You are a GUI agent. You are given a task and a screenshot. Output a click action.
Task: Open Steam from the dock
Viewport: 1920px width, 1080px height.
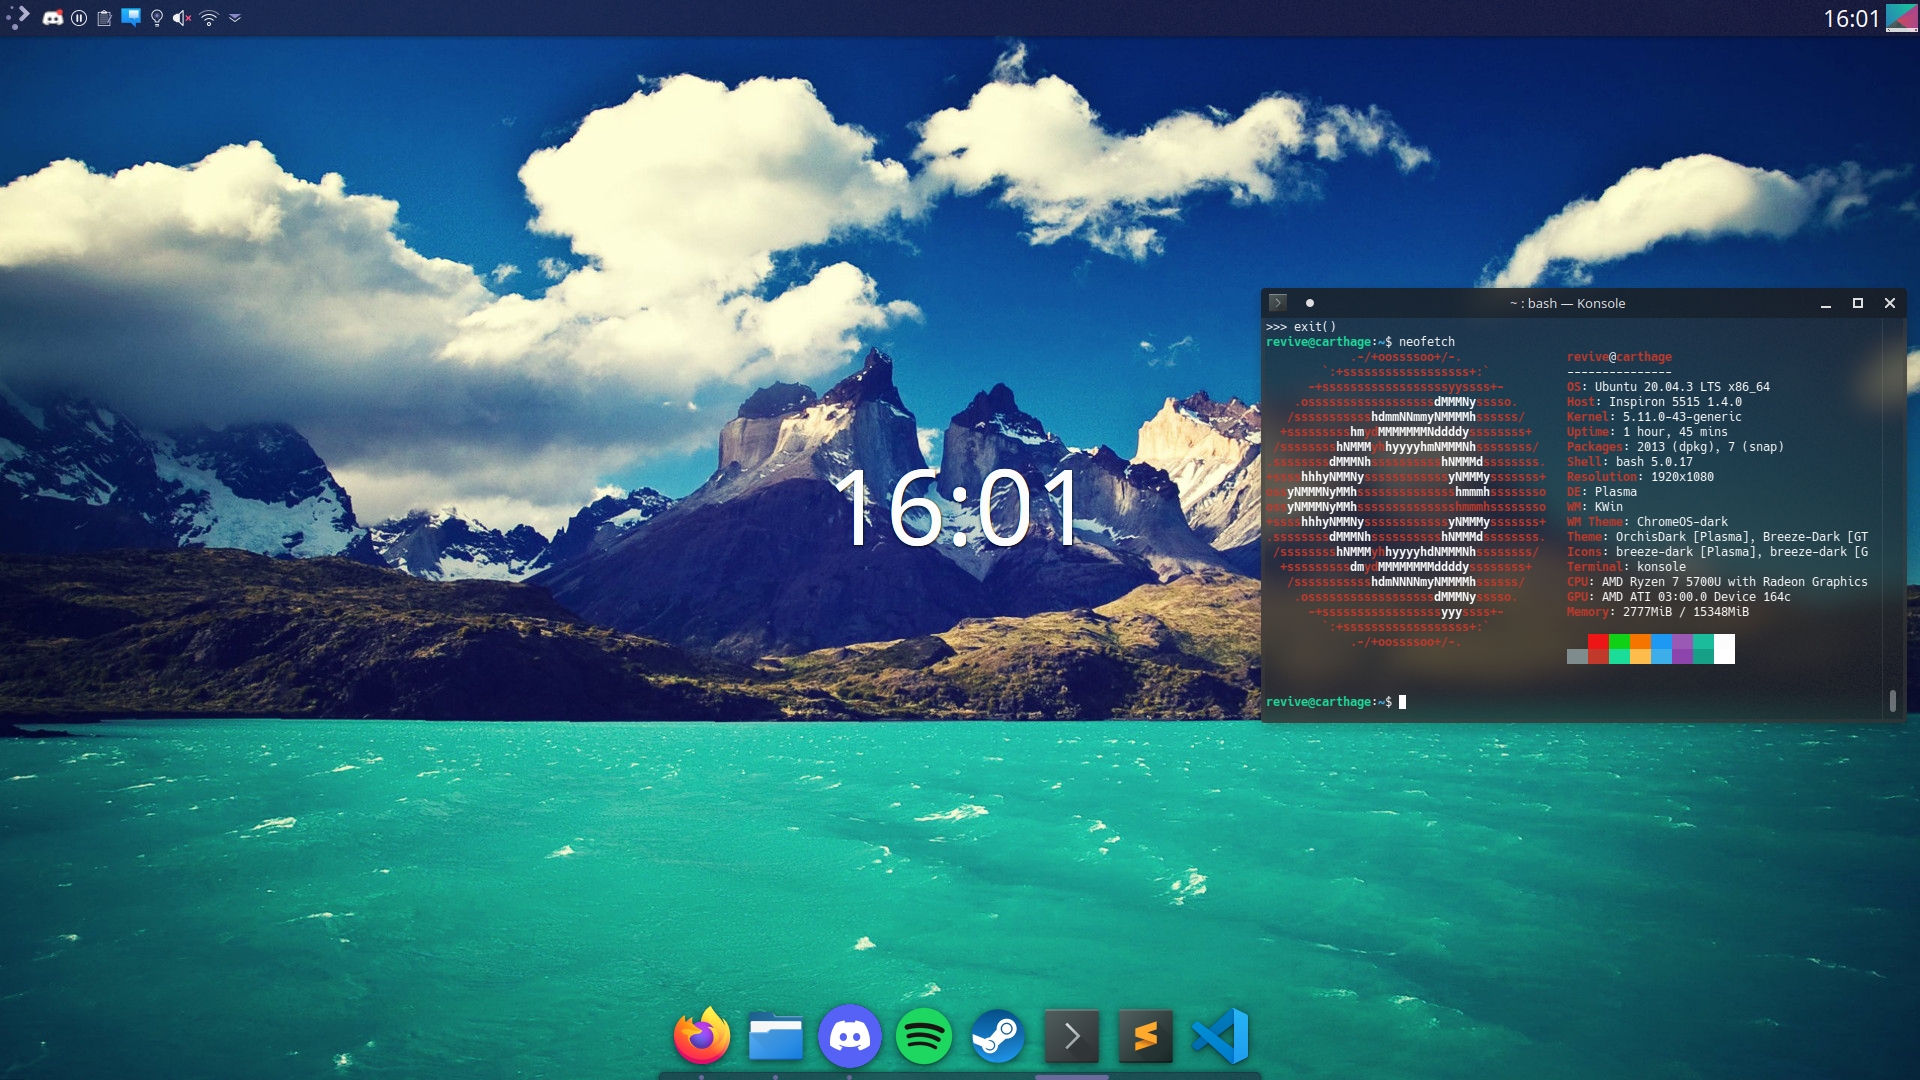(x=998, y=1036)
